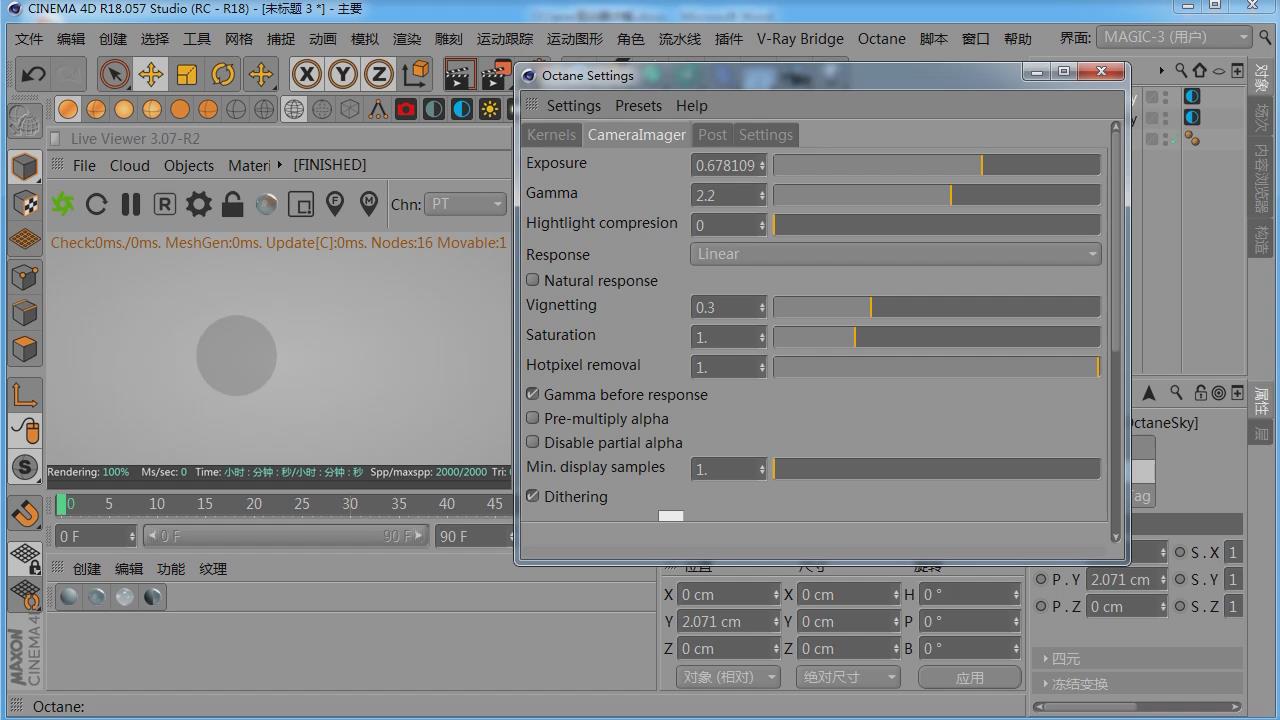Image resolution: width=1280 pixels, height=720 pixels.
Task: Open the 内容浏览器 side tab
Action: [1262, 178]
